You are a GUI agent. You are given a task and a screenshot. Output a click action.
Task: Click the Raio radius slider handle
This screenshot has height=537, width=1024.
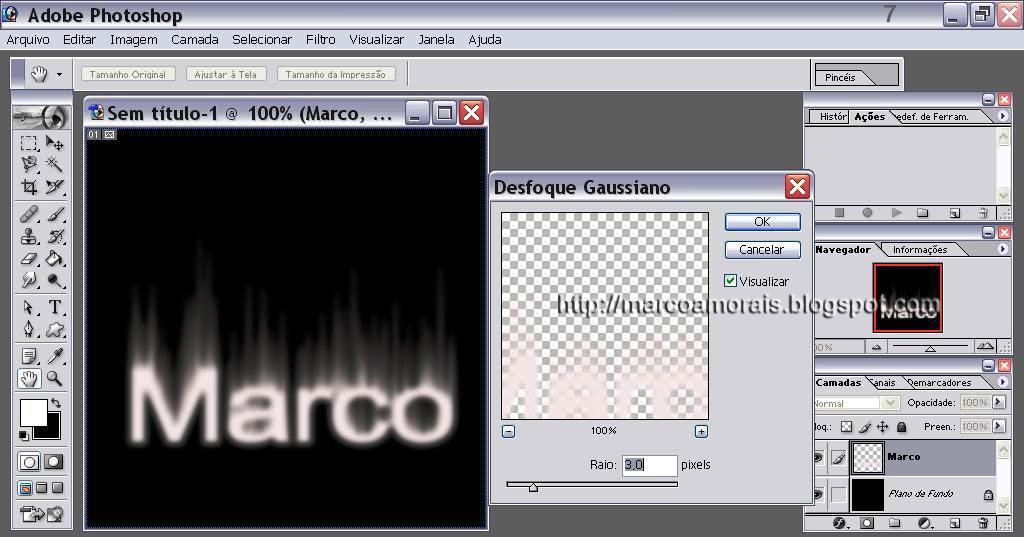tap(534, 487)
